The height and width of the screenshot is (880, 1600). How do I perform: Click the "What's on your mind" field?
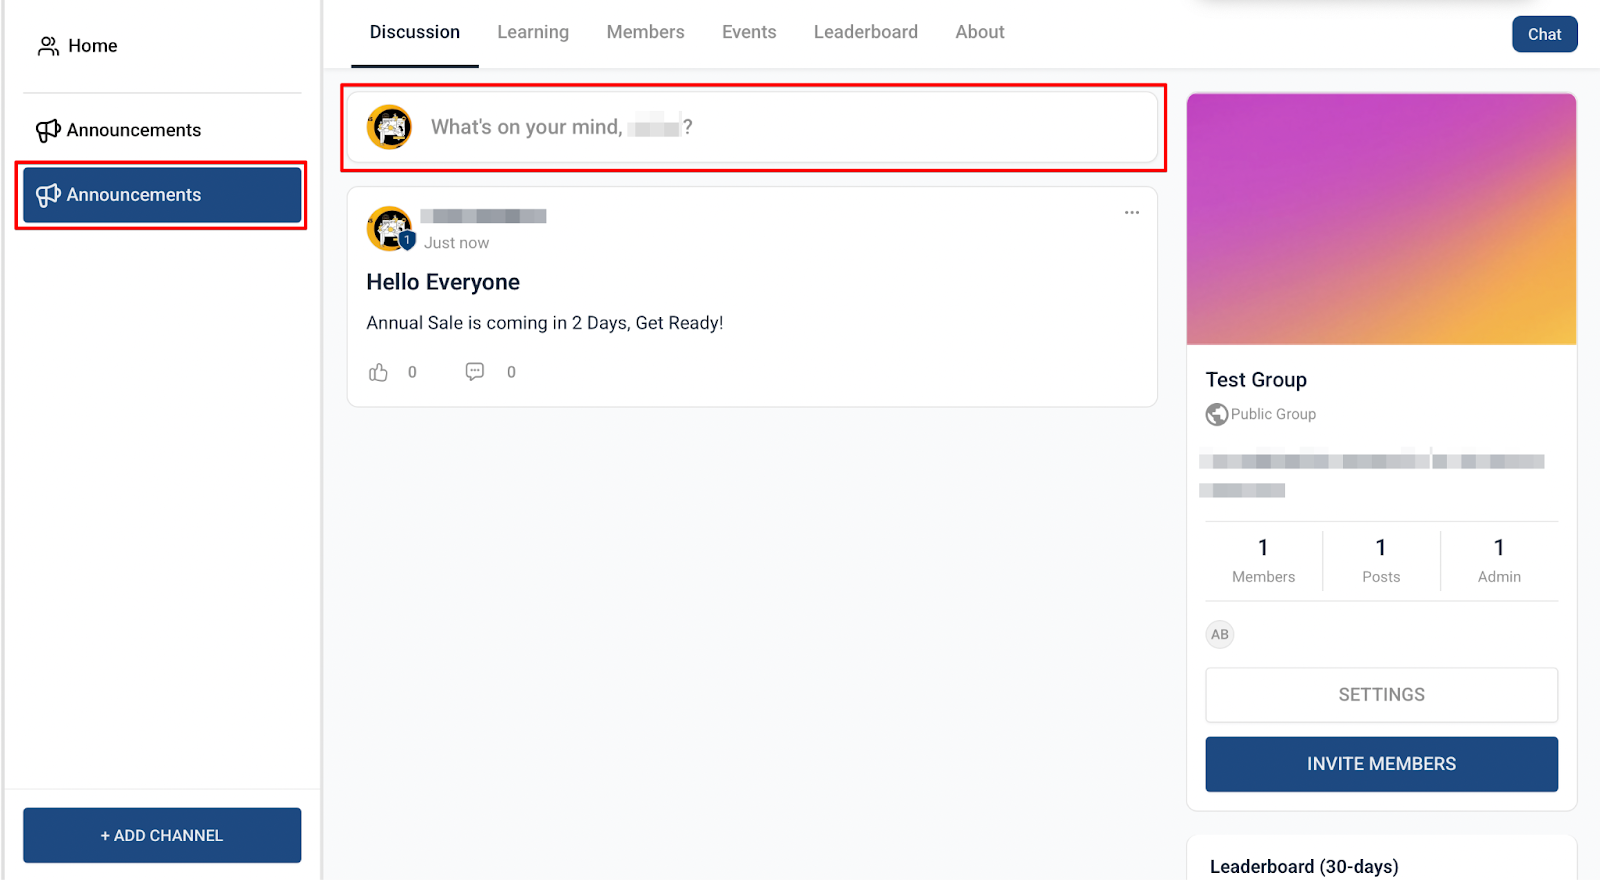[x=780, y=127]
